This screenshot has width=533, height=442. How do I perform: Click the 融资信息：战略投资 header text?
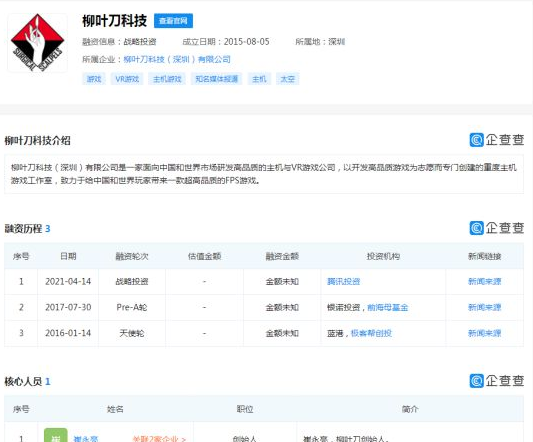[x=119, y=42]
